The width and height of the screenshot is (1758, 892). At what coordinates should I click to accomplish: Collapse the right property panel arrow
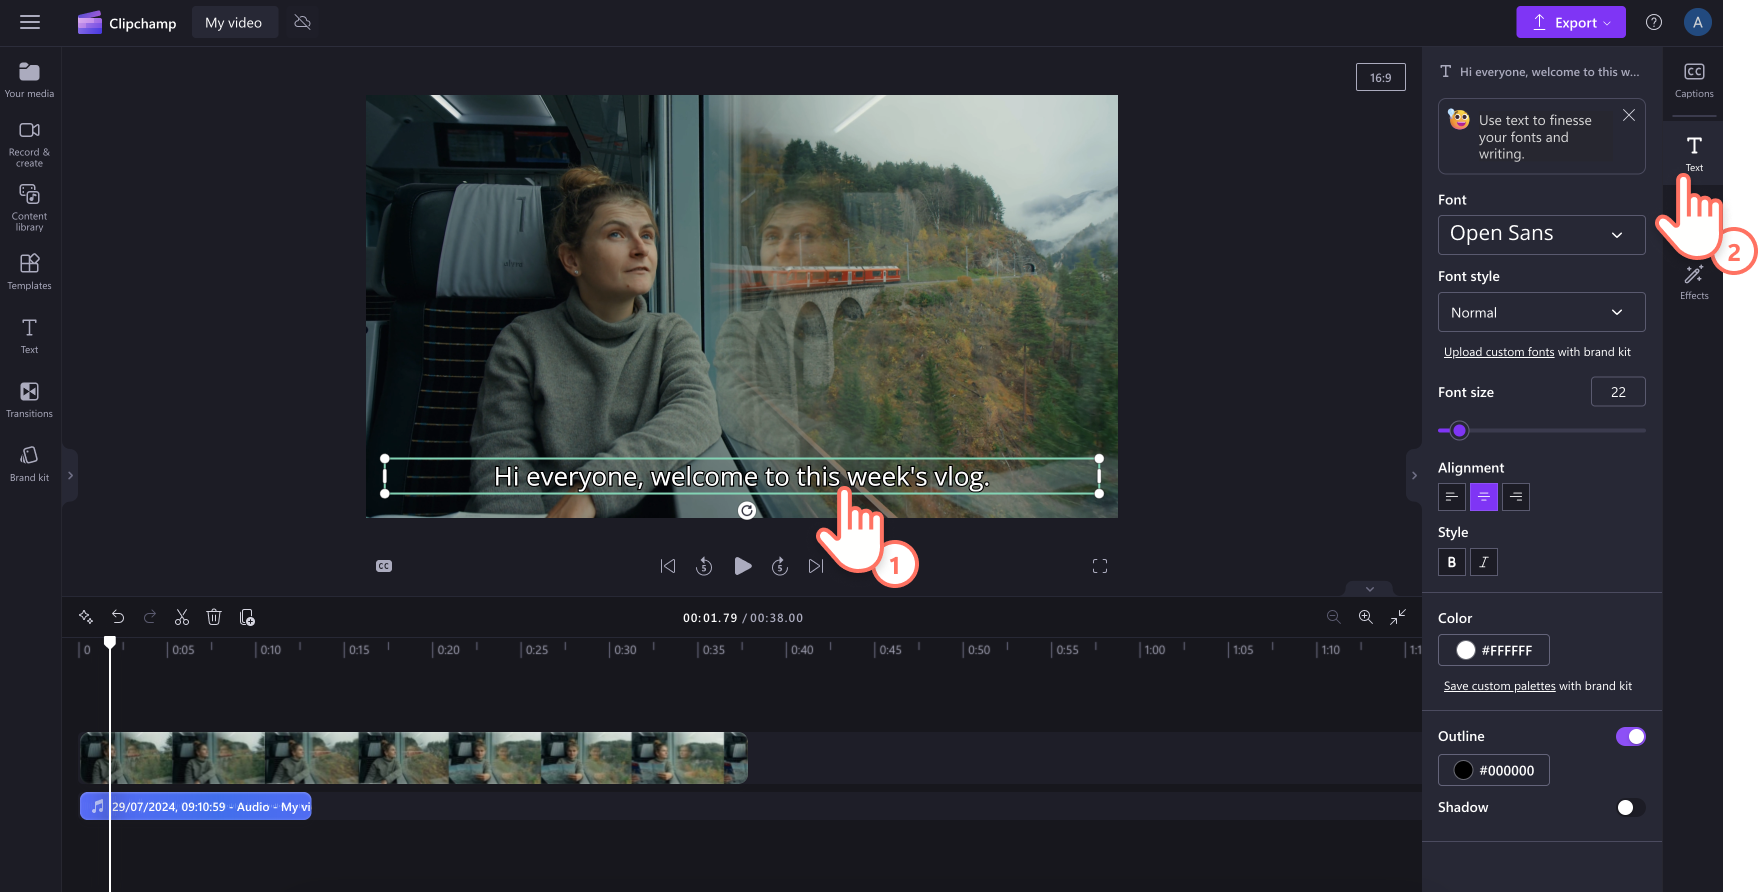pos(1414,476)
